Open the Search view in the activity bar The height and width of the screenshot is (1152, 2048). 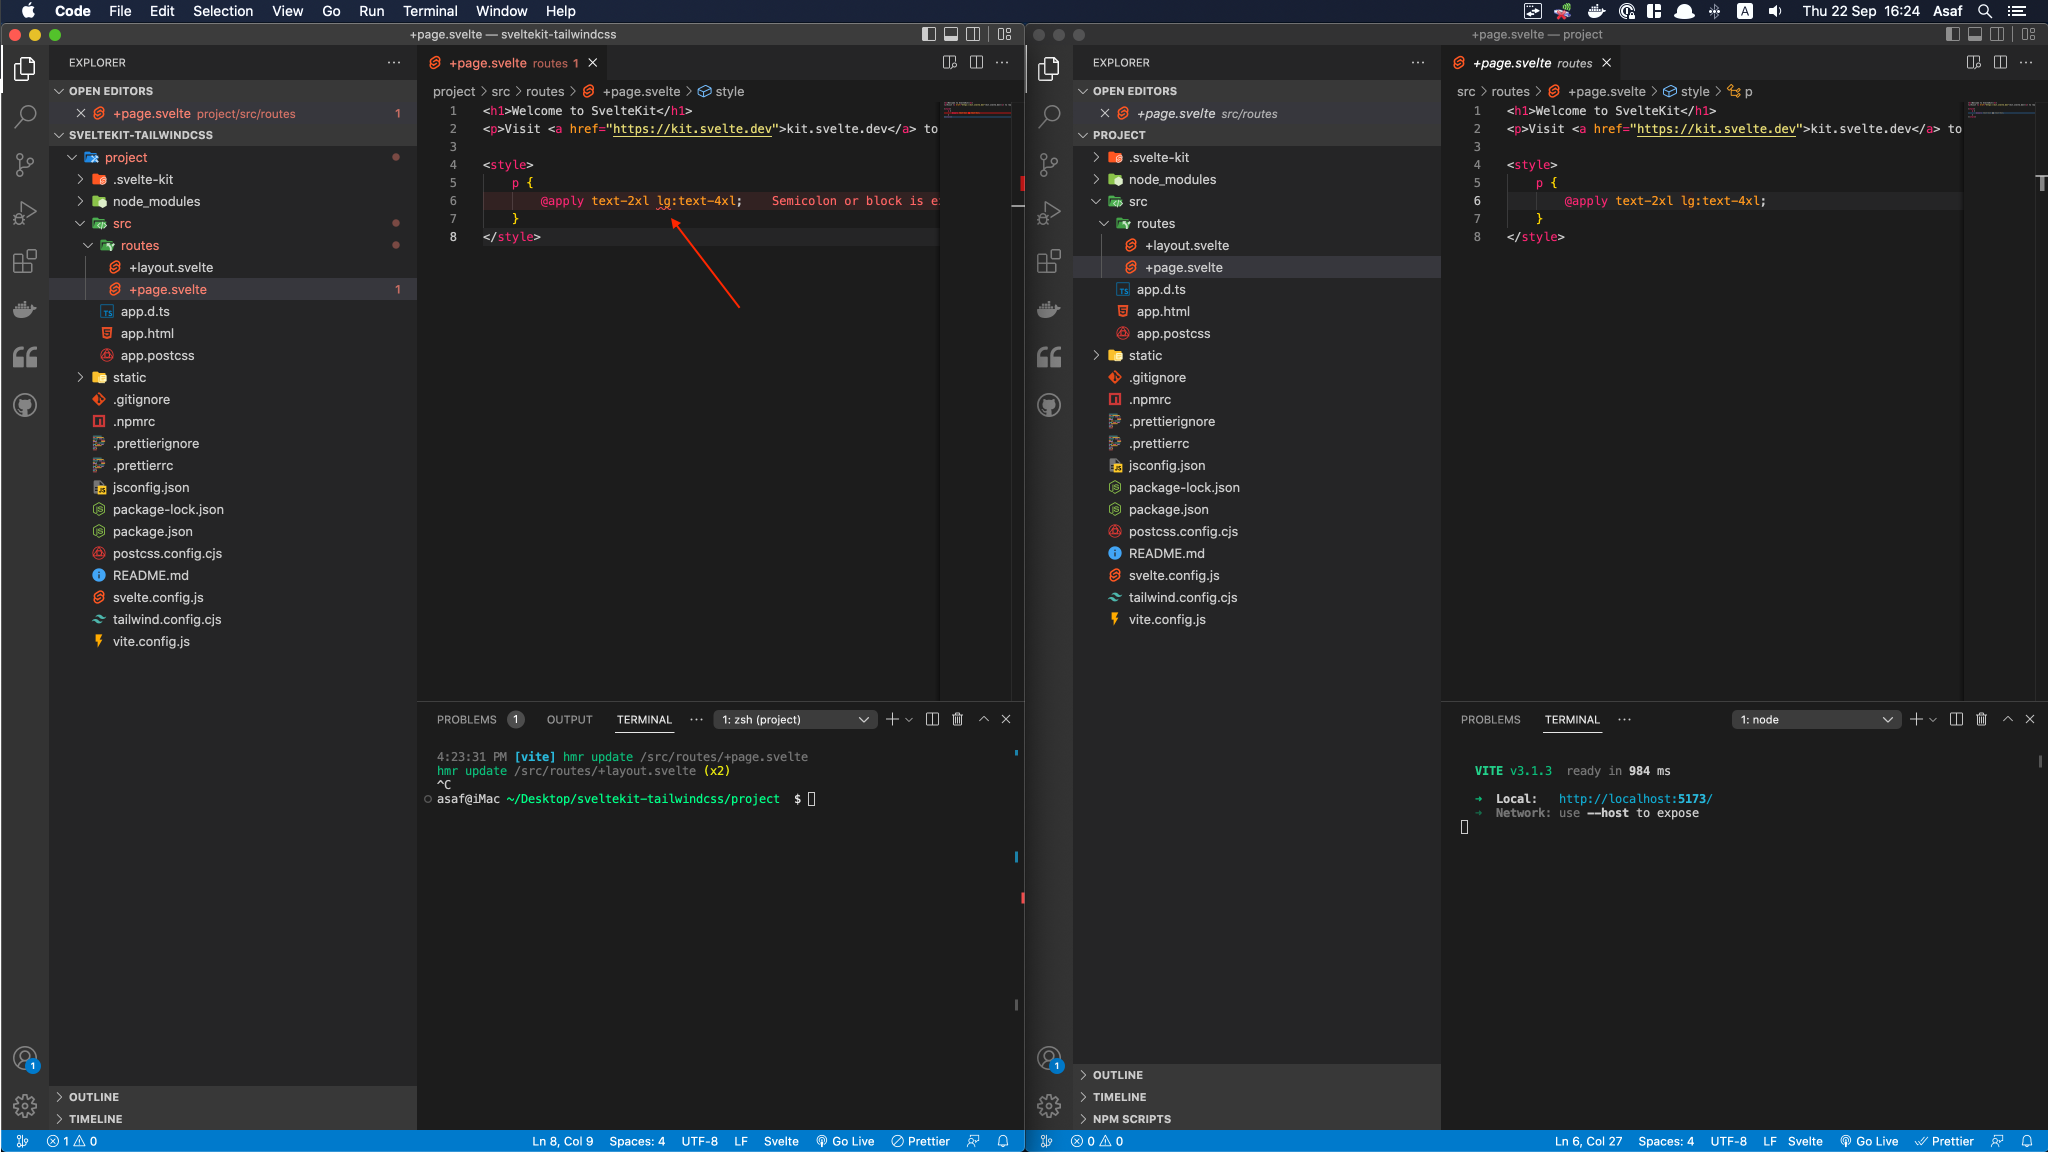[x=25, y=117]
